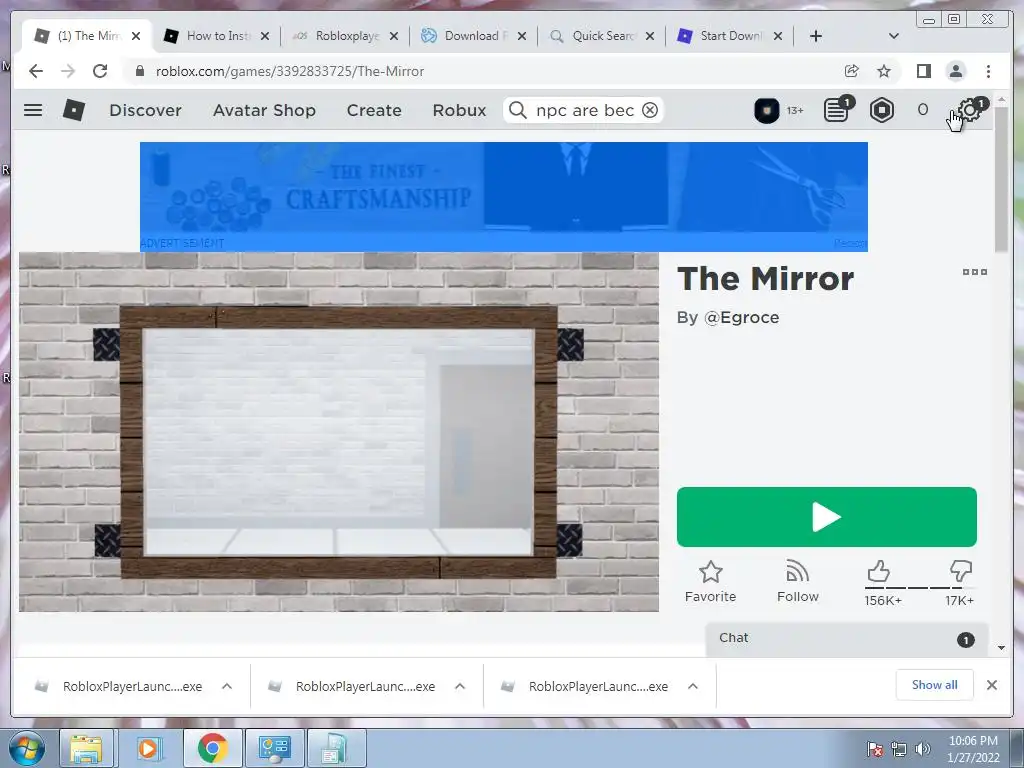The image size is (1024, 768).
Task: Open Robux page in navbar
Action: click(x=459, y=110)
